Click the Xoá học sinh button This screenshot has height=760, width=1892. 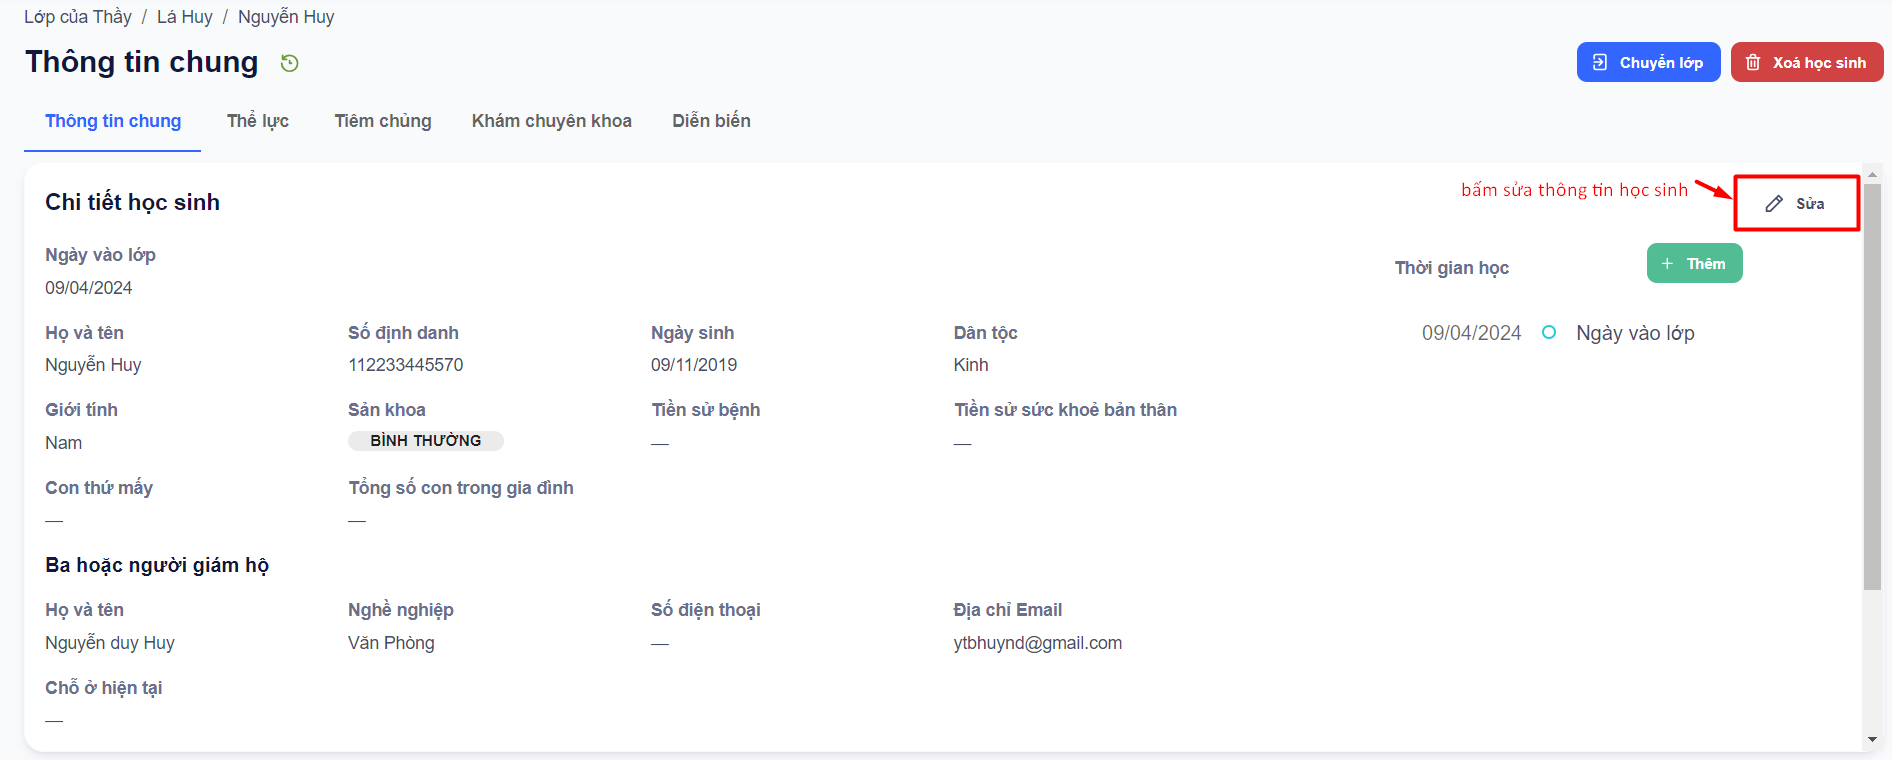pyautogui.click(x=1806, y=62)
